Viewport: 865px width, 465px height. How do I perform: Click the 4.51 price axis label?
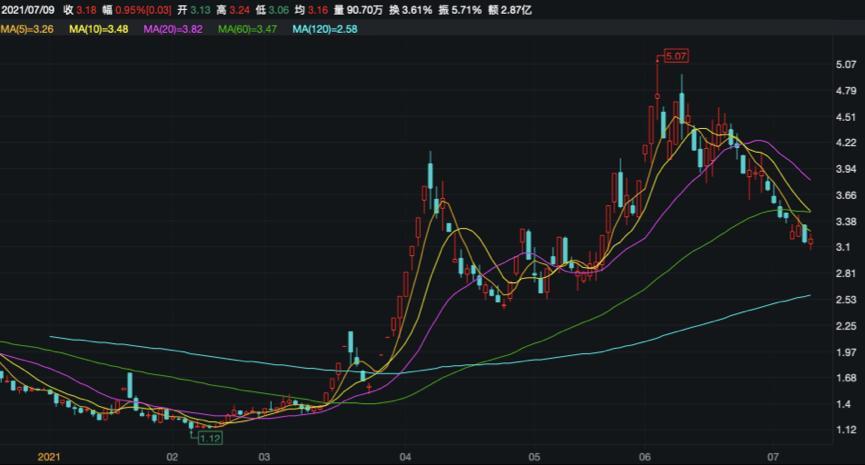[x=844, y=117]
